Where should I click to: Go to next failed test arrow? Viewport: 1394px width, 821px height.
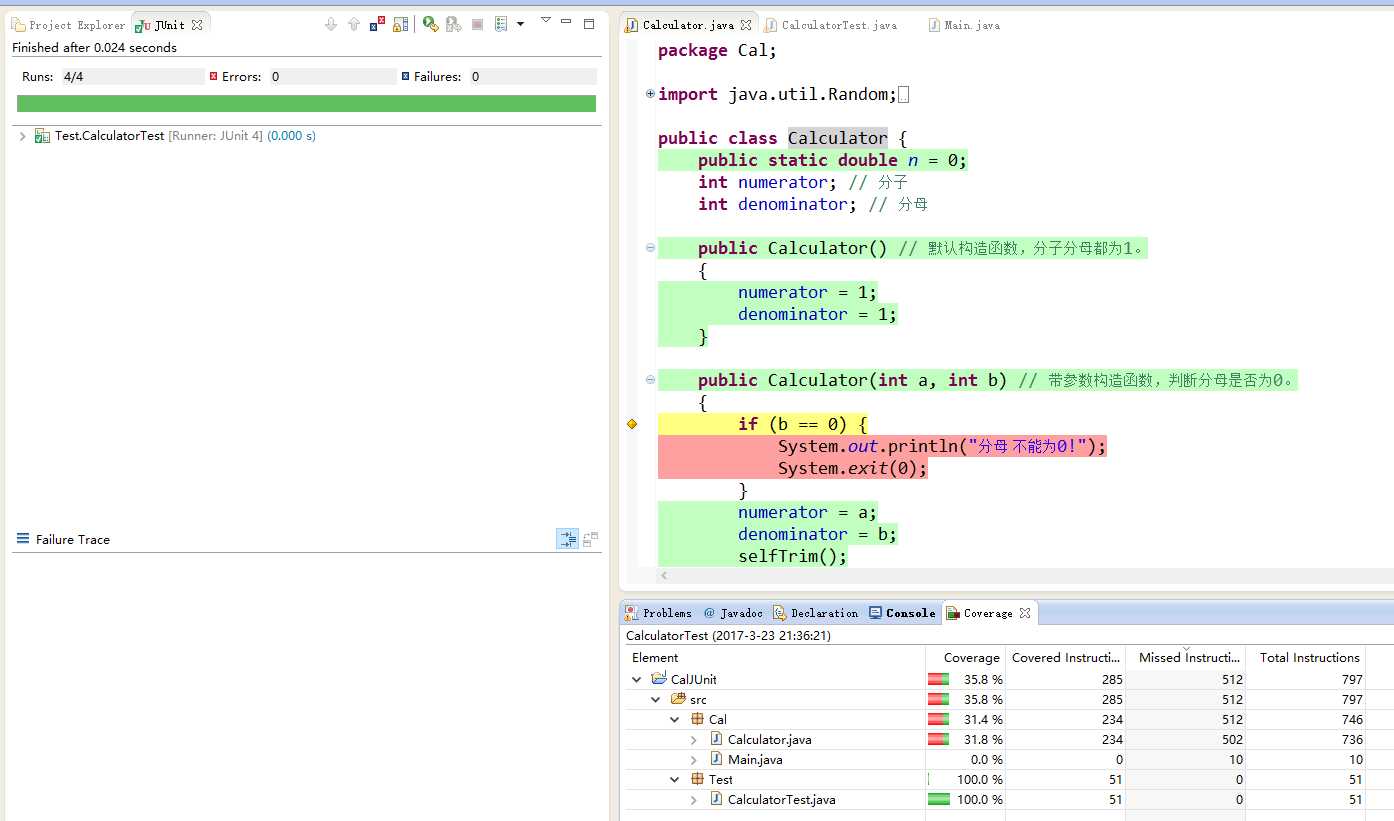(331, 24)
